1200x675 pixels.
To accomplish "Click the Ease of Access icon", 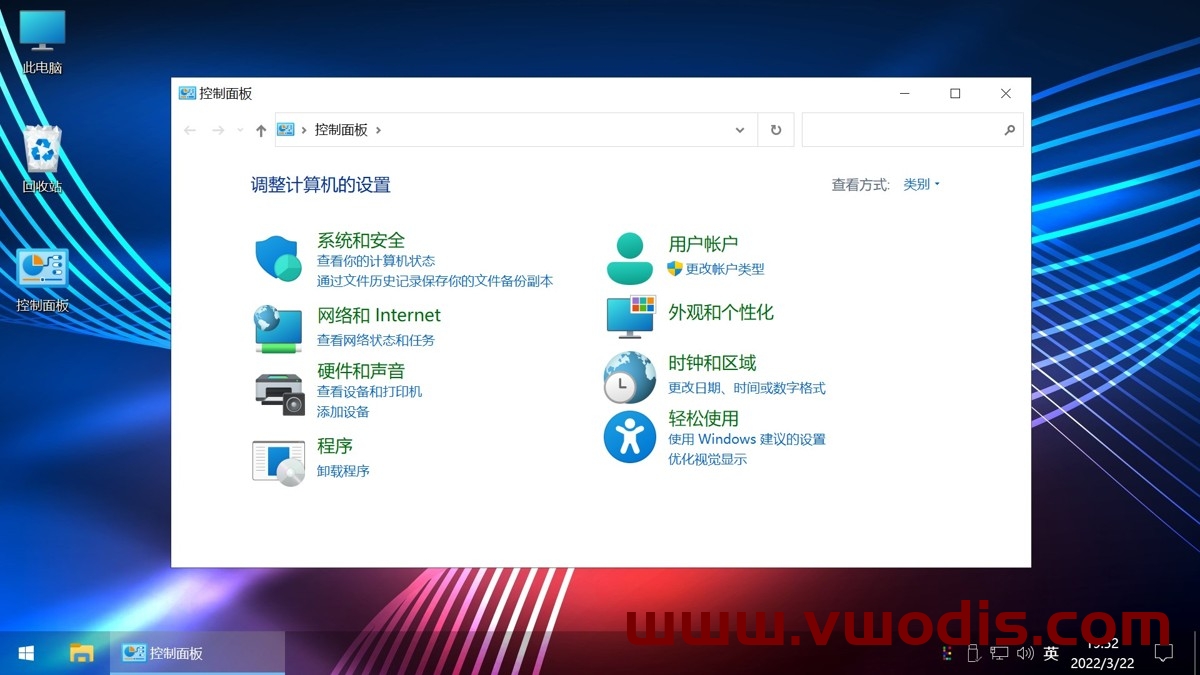I will coord(629,437).
